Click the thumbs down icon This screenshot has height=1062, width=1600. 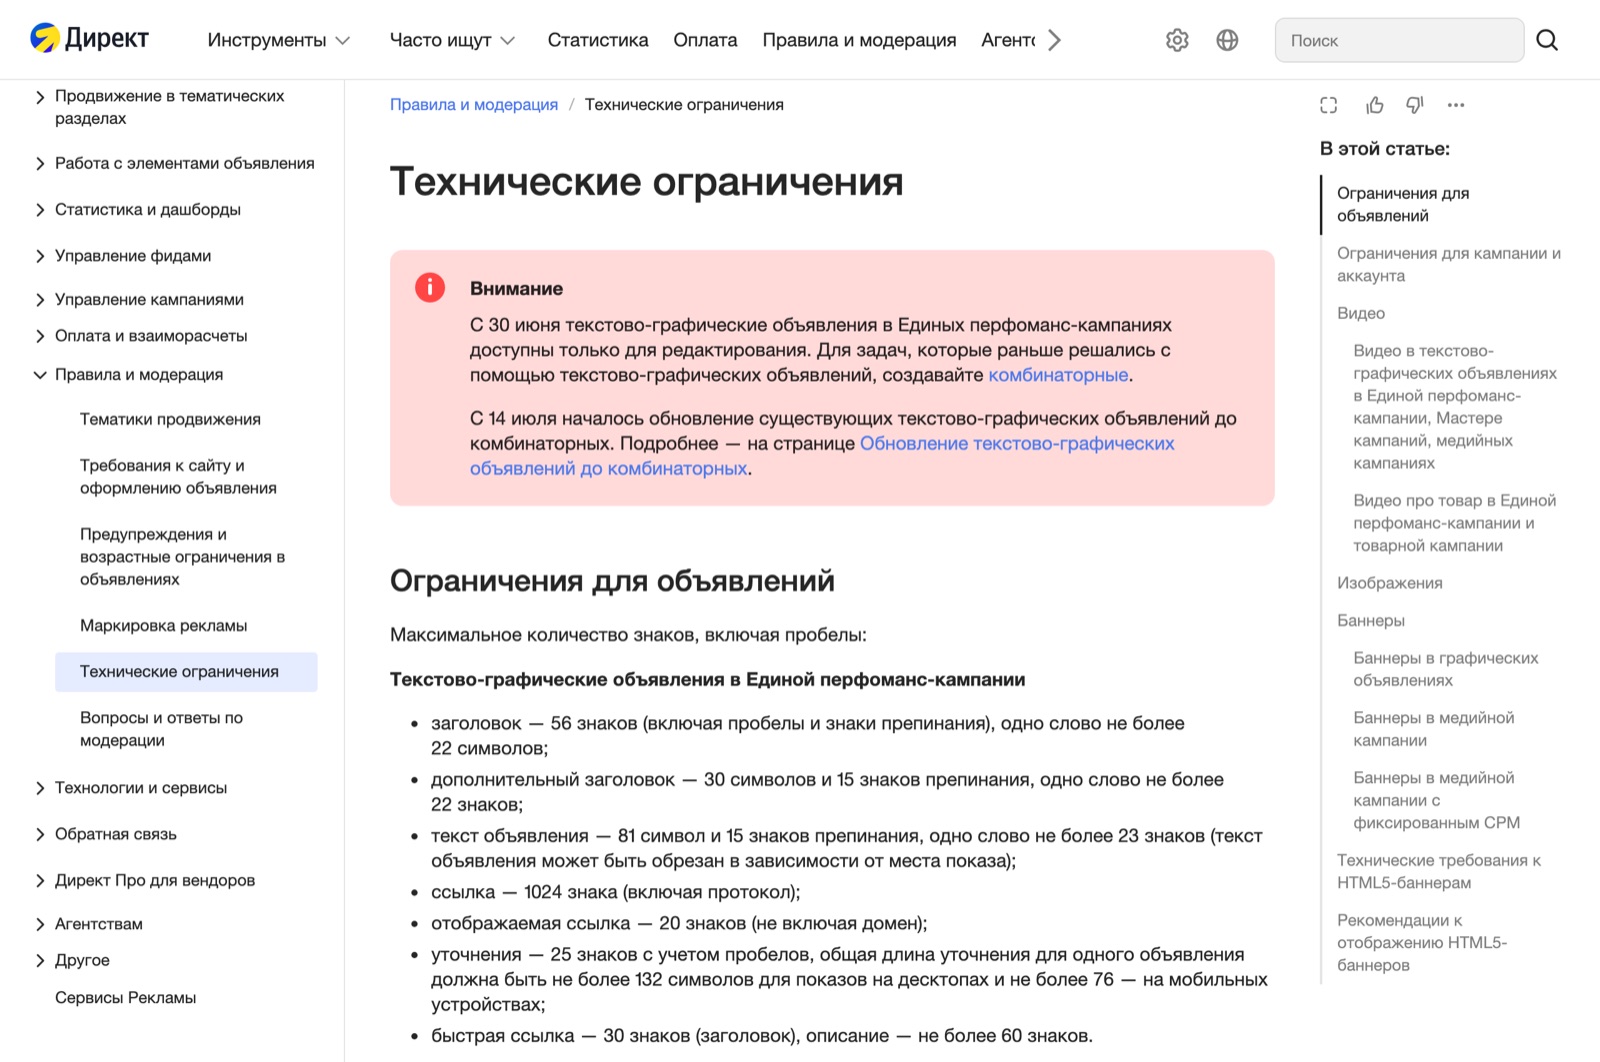[x=1415, y=105]
